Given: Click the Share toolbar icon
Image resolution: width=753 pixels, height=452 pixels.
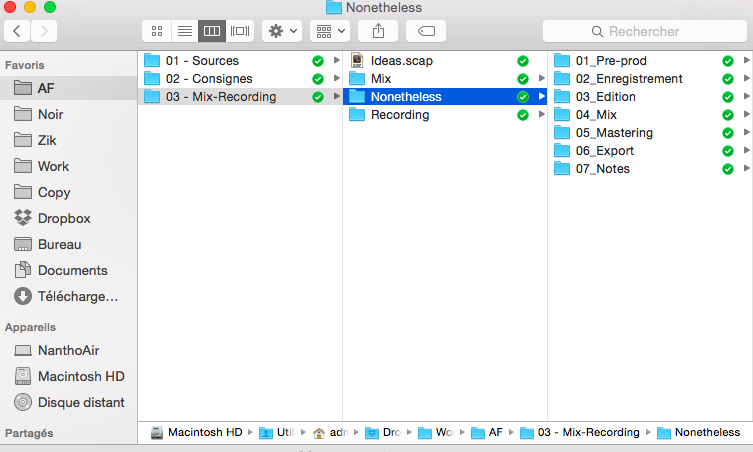Looking at the screenshot, I should click(378, 31).
